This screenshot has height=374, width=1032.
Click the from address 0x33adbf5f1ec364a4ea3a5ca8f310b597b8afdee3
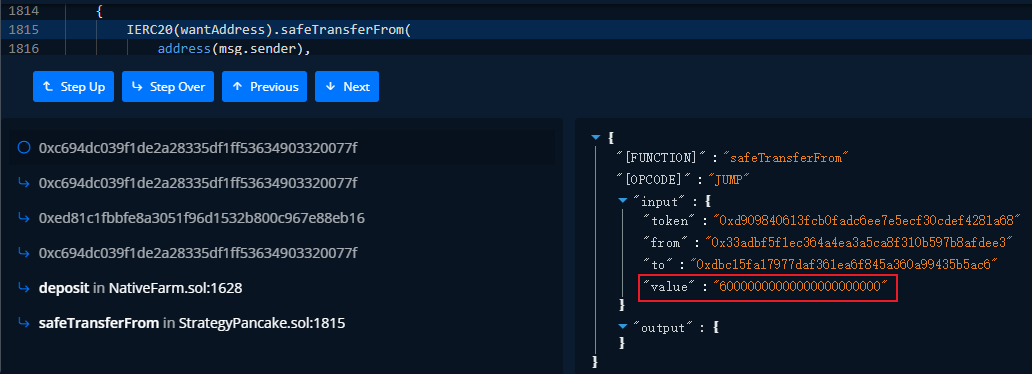coord(858,243)
